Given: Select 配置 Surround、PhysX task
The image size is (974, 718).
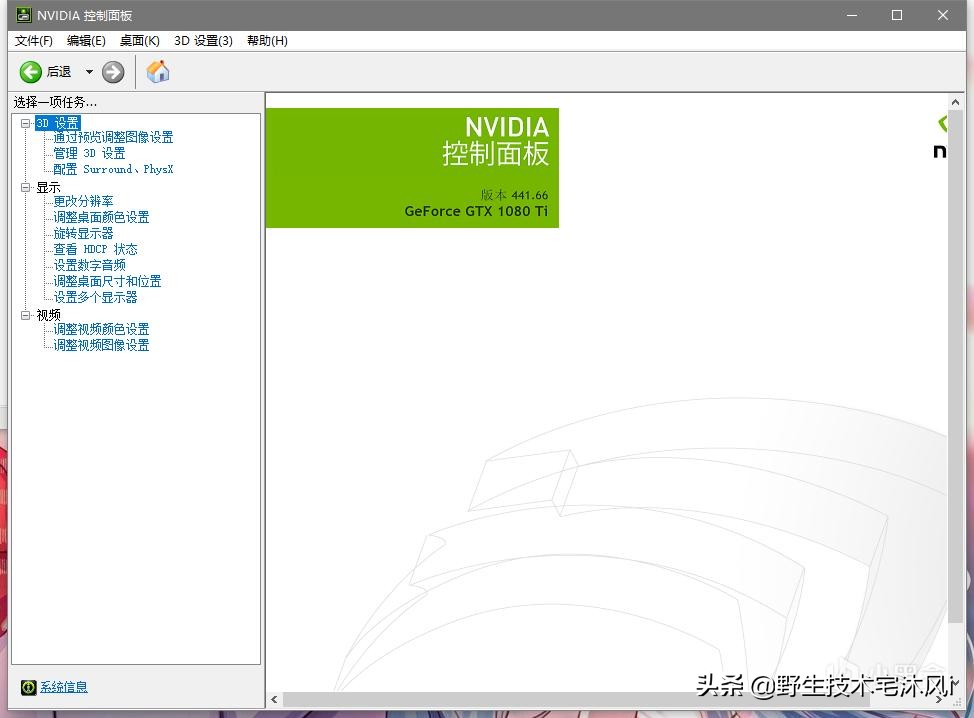Looking at the screenshot, I should click(112, 169).
